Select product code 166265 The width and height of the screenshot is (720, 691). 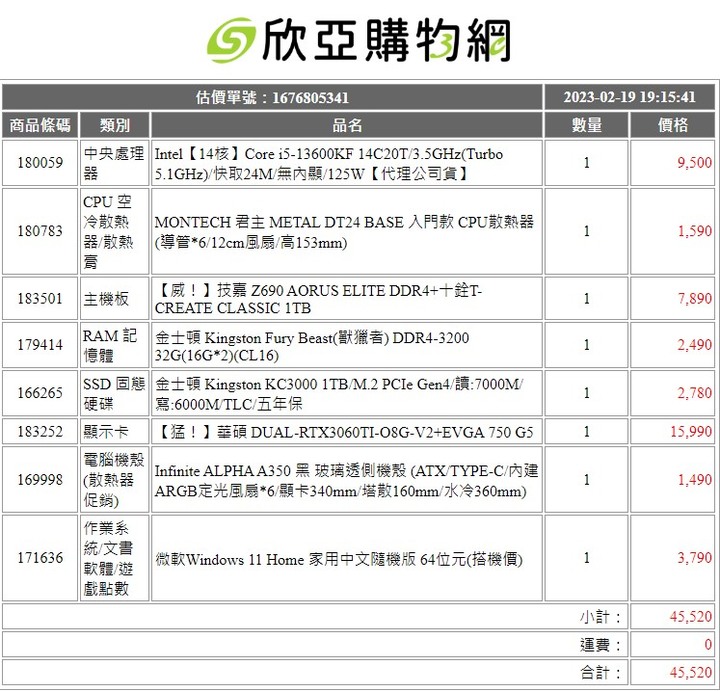point(40,393)
